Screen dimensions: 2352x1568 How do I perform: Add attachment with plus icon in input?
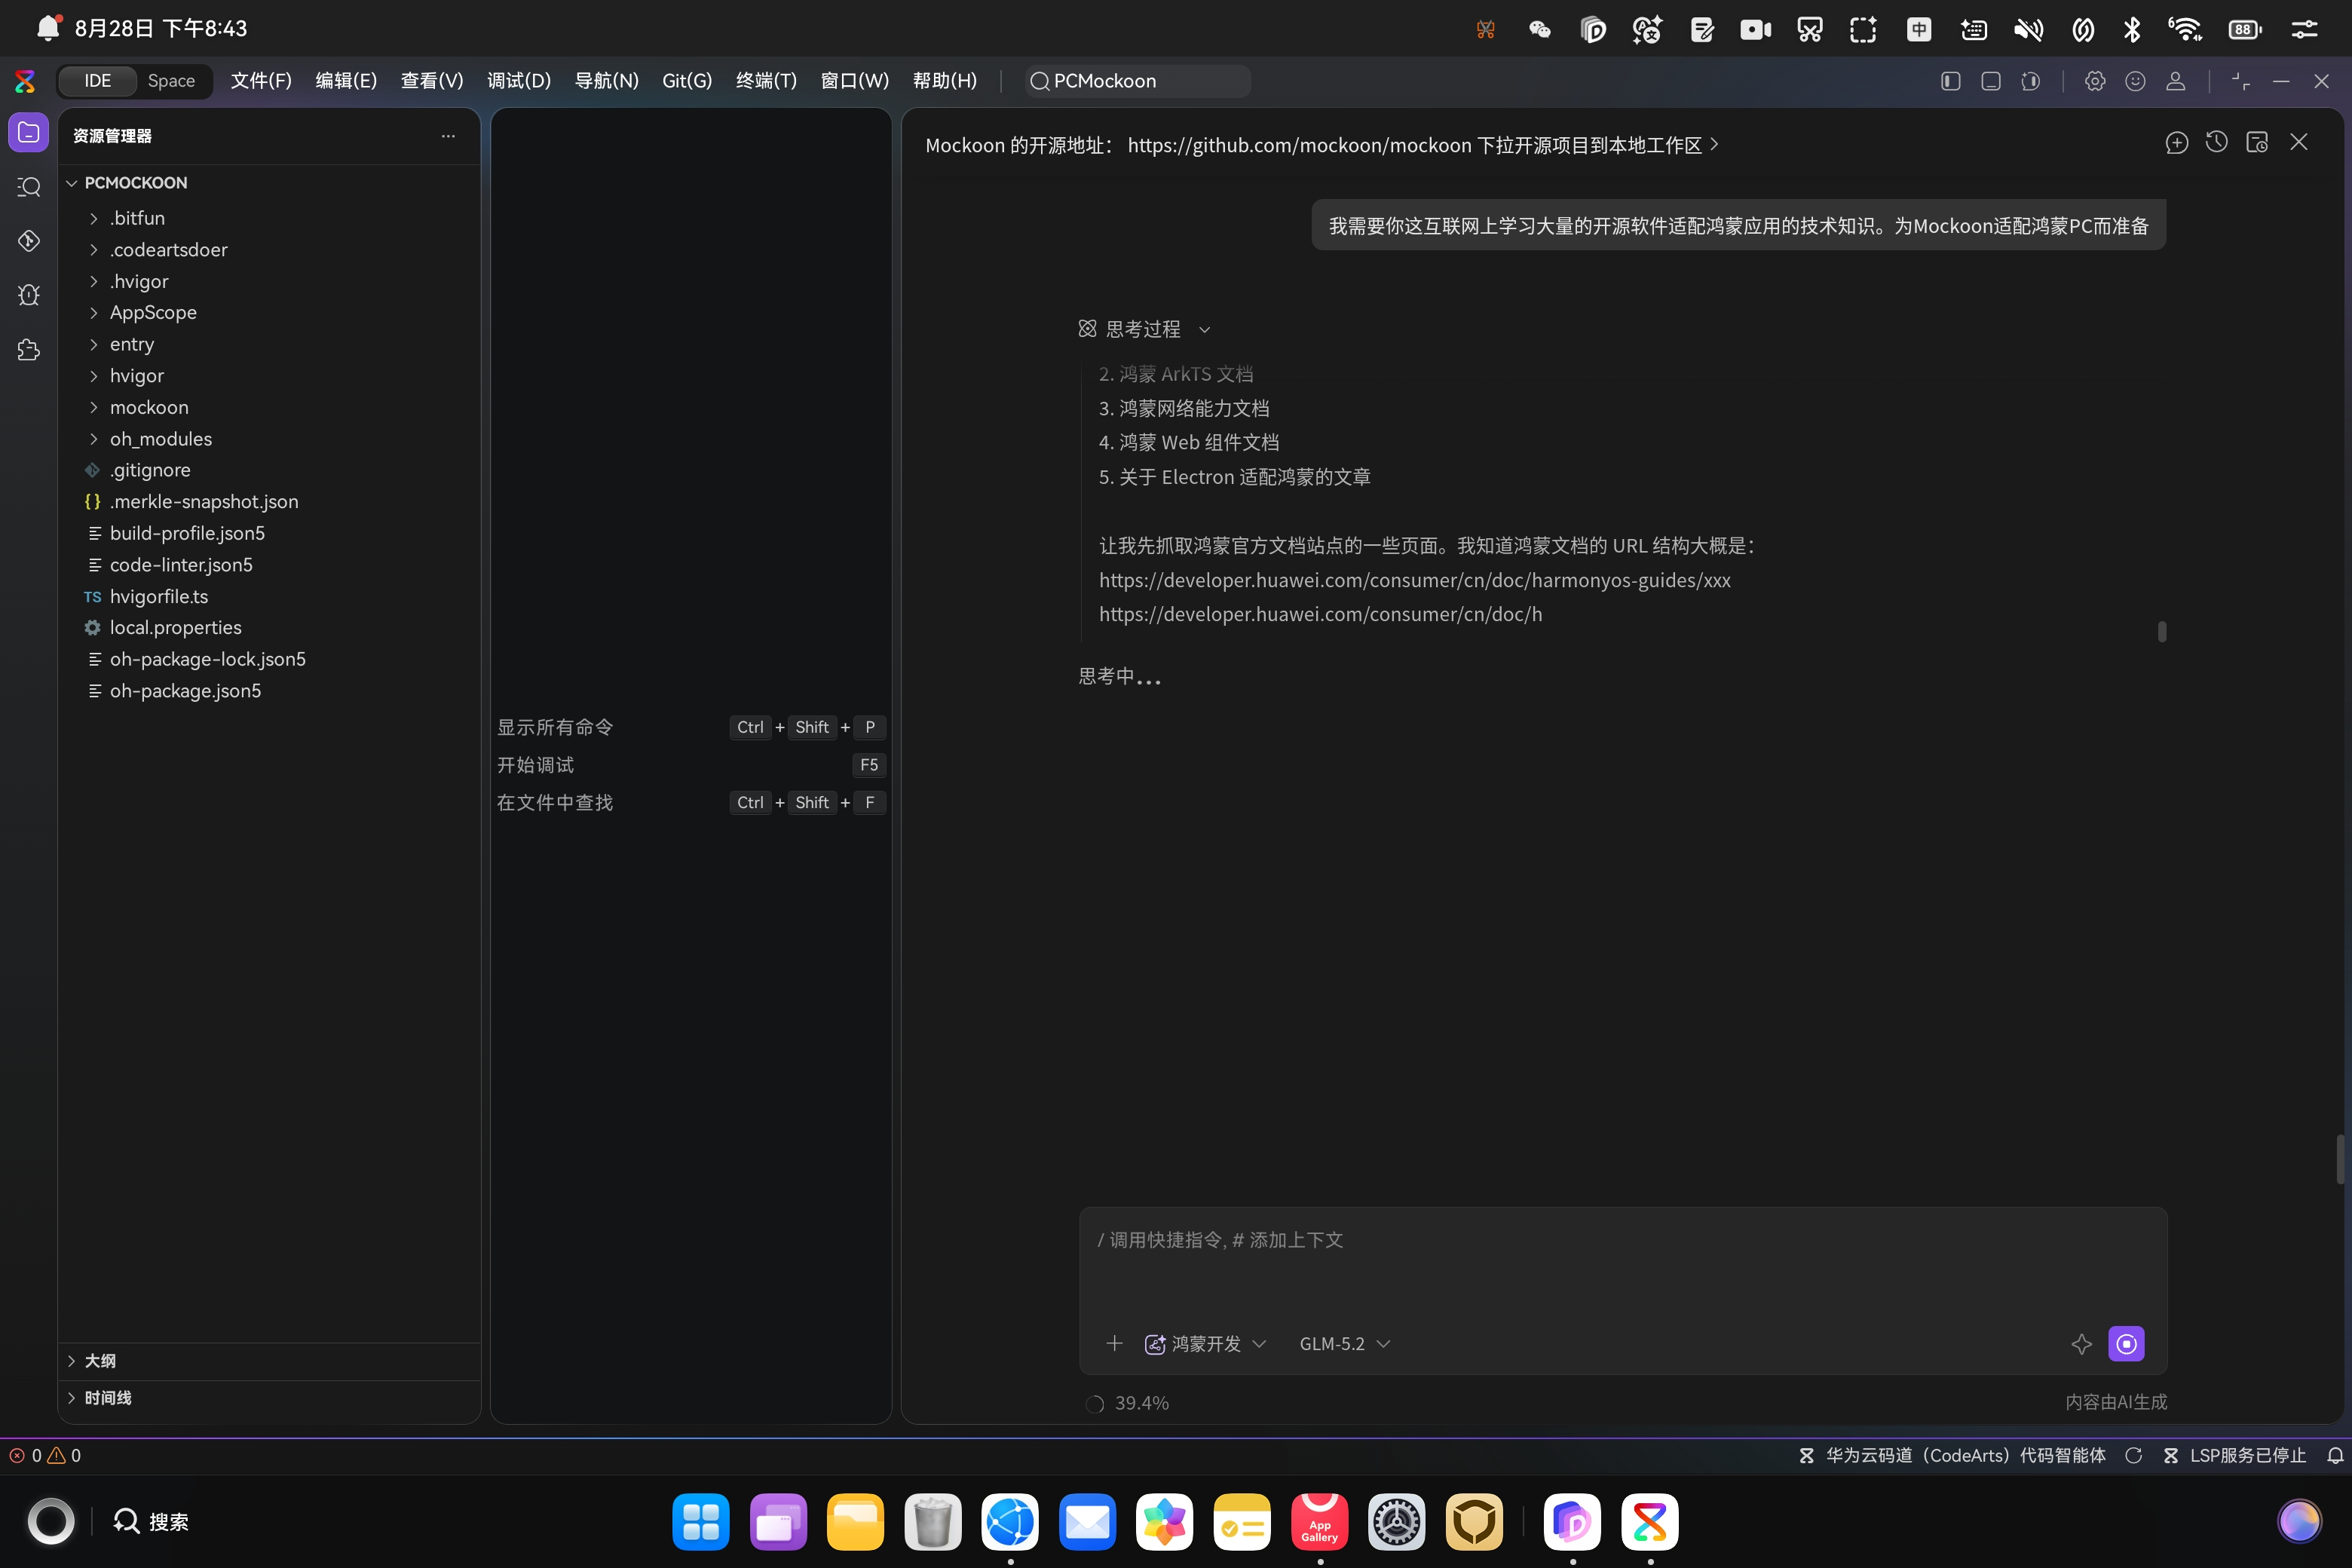1114,1344
